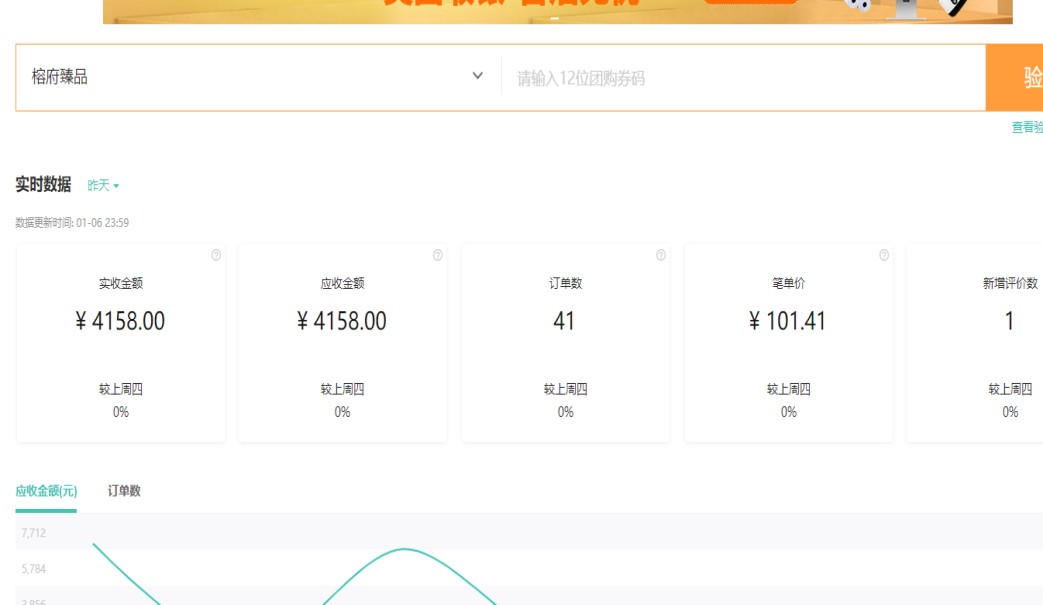Click help icon on 应收金额 card
Image resolution: width=1043 pixels, height=605 pixels.
tap(437, 256)
